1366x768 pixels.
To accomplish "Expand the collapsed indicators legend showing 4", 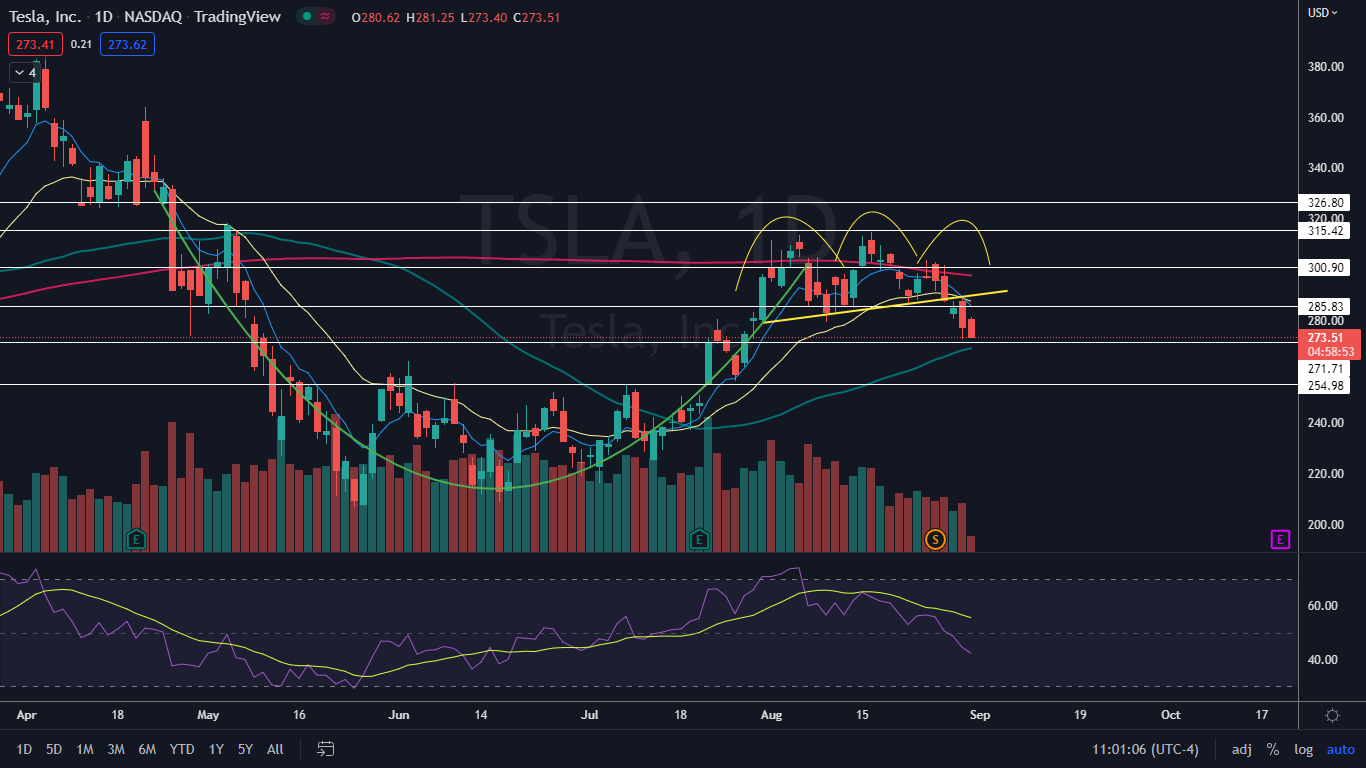I will pos(24,72).
